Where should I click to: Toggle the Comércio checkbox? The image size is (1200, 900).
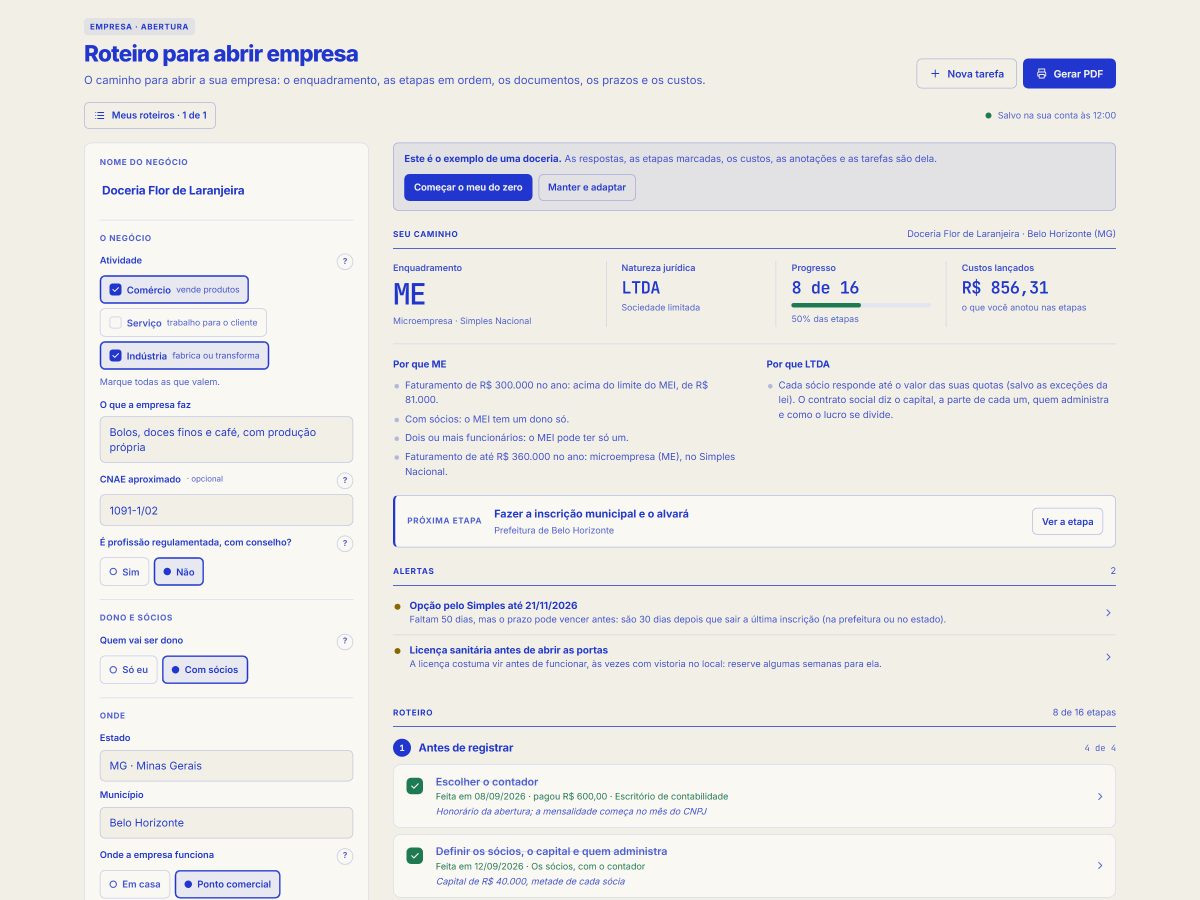[x=115, y=290]
